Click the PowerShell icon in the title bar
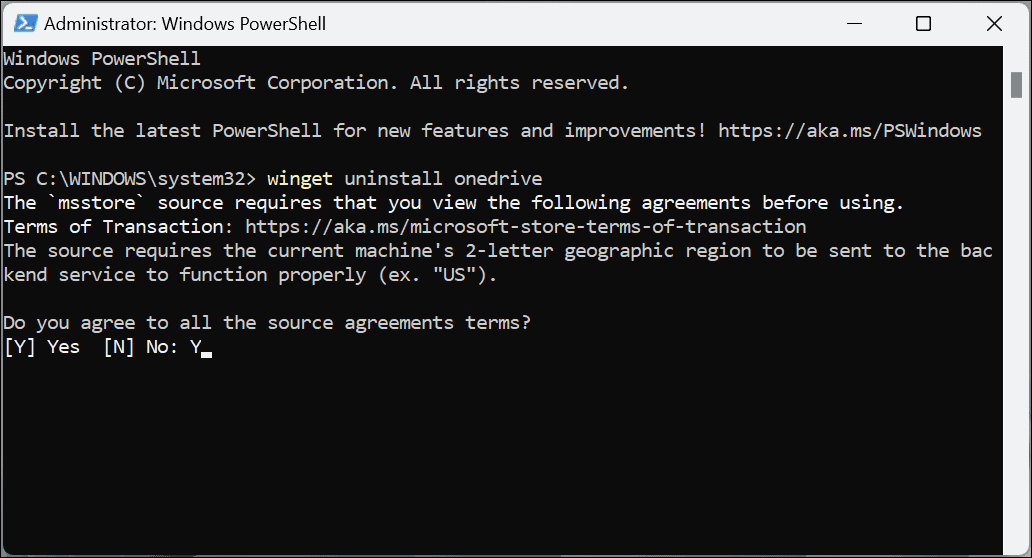The height and width of the screenshot is (558, 1032). (x=23, y=23)
